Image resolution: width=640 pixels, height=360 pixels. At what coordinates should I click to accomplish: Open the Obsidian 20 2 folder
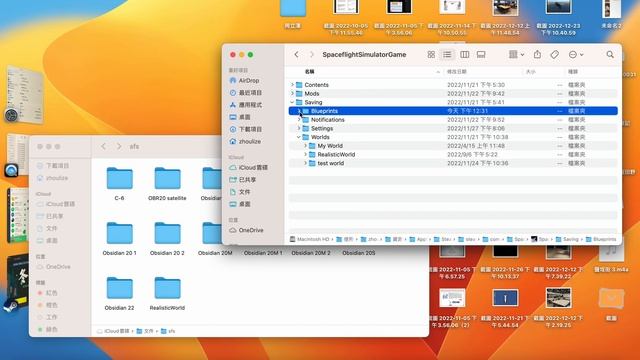point(167,239)
